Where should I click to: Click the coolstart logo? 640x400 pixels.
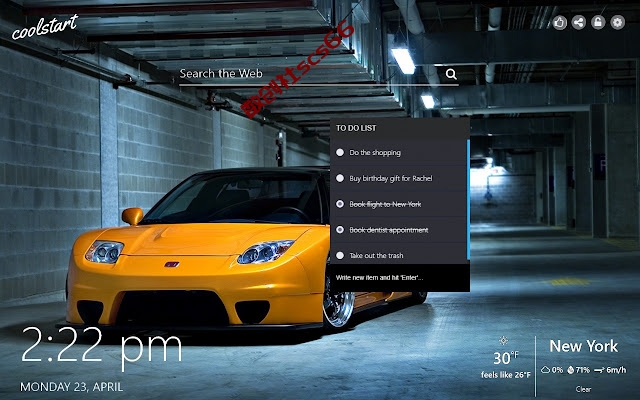[44, 27]
